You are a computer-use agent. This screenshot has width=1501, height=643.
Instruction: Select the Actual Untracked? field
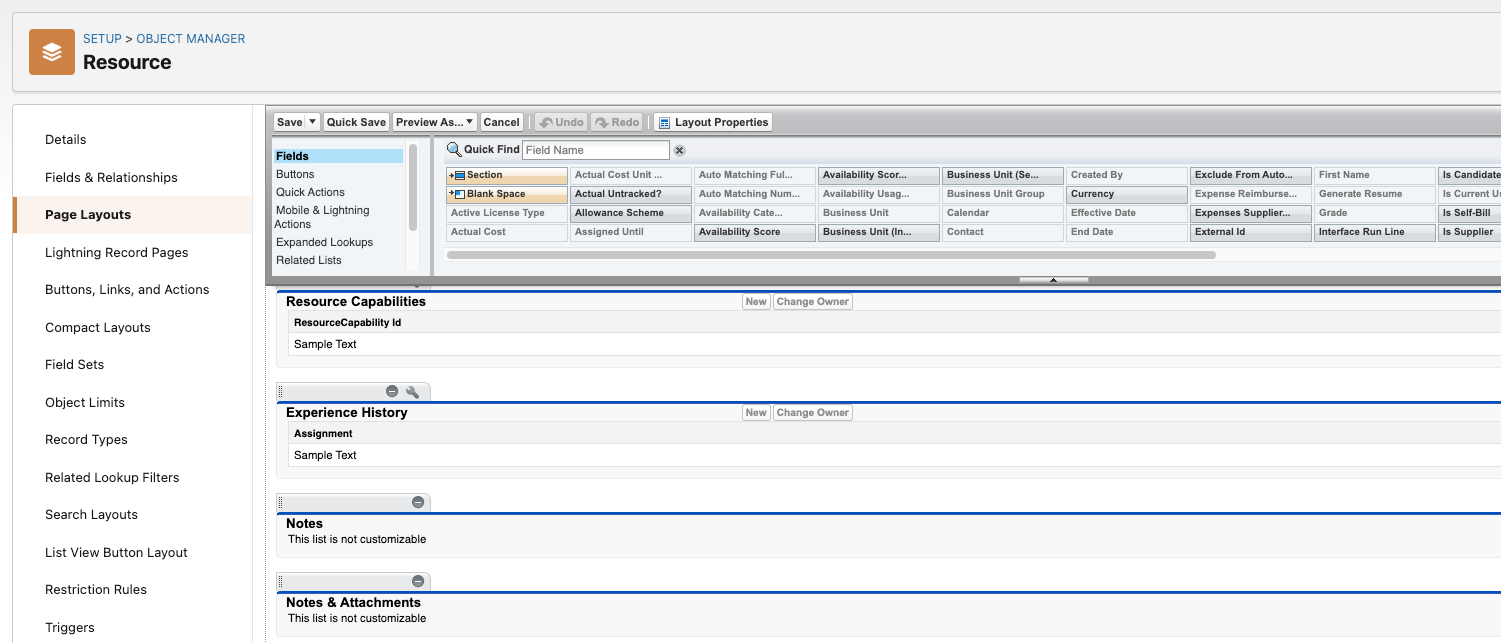631,194
